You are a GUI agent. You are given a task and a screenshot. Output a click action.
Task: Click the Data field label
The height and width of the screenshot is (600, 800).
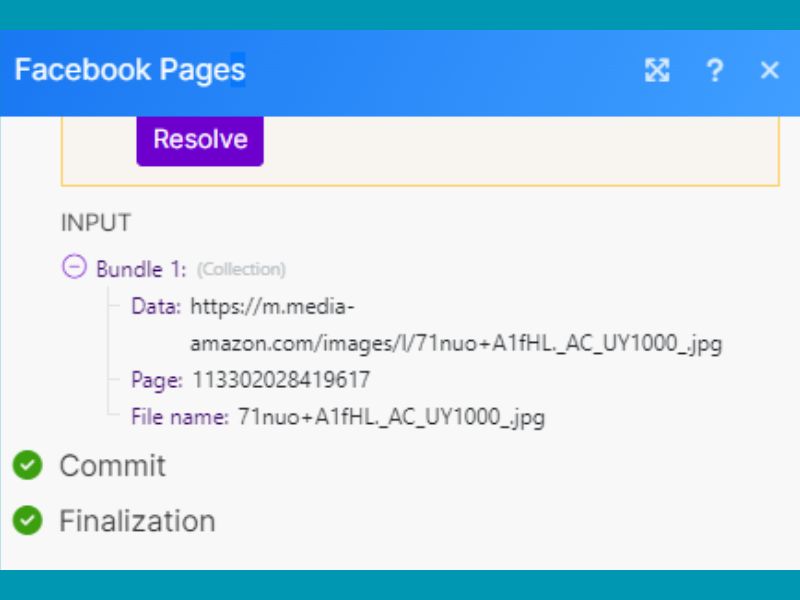coord(156,306)
